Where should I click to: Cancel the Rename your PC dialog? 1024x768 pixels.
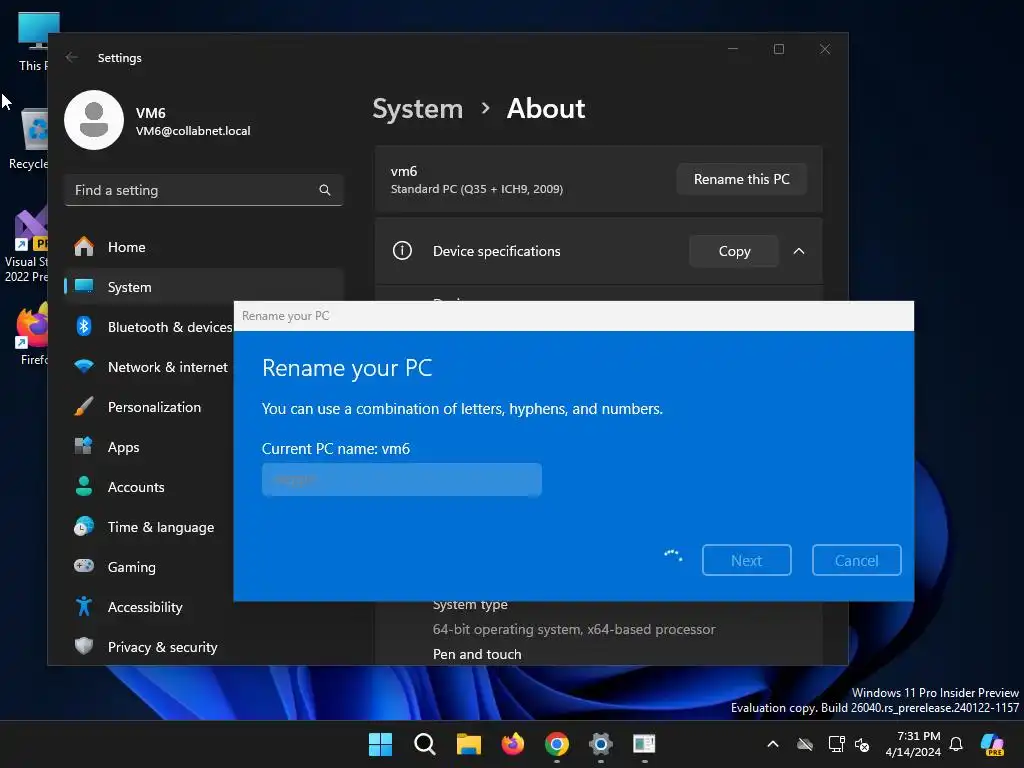(856, 560)
